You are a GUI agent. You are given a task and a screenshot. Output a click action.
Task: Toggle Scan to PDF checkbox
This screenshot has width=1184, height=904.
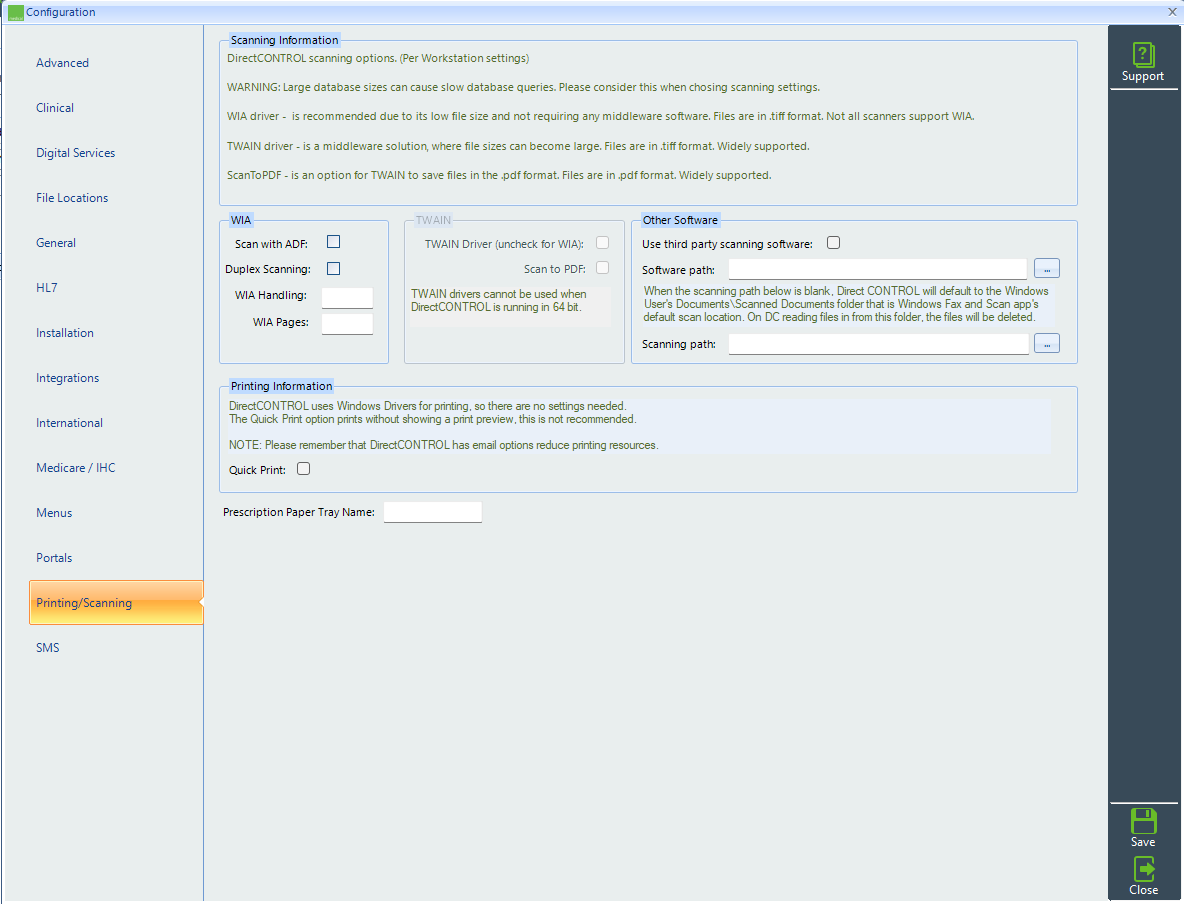point(603,267)
